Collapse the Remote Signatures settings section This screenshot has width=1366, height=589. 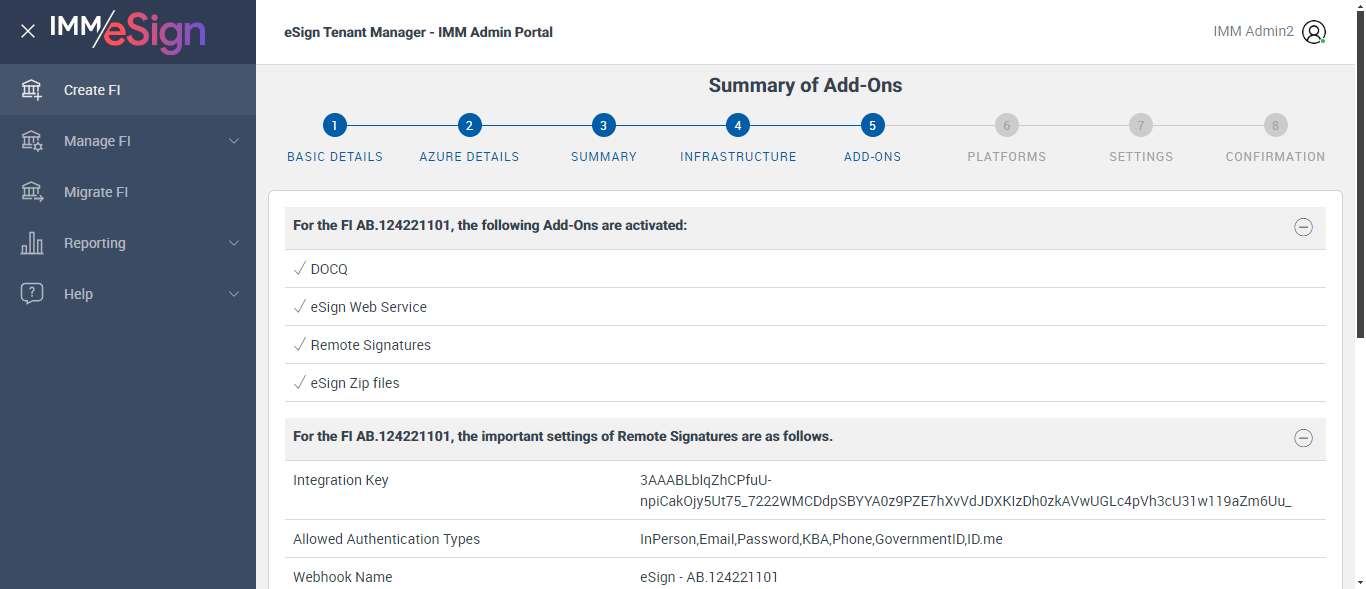(1303, 438)
